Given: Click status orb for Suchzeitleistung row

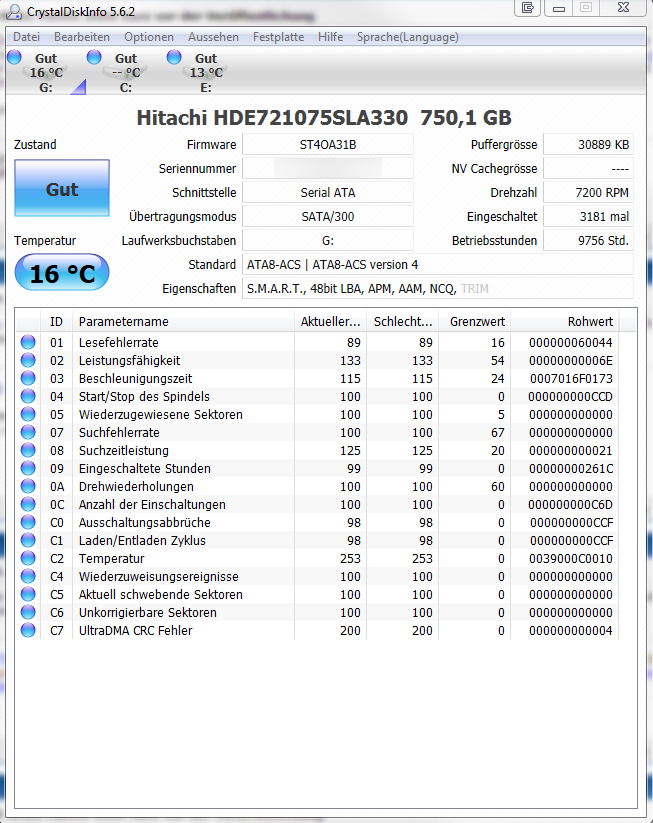Looking at the screenshot, I should point(28,450).
